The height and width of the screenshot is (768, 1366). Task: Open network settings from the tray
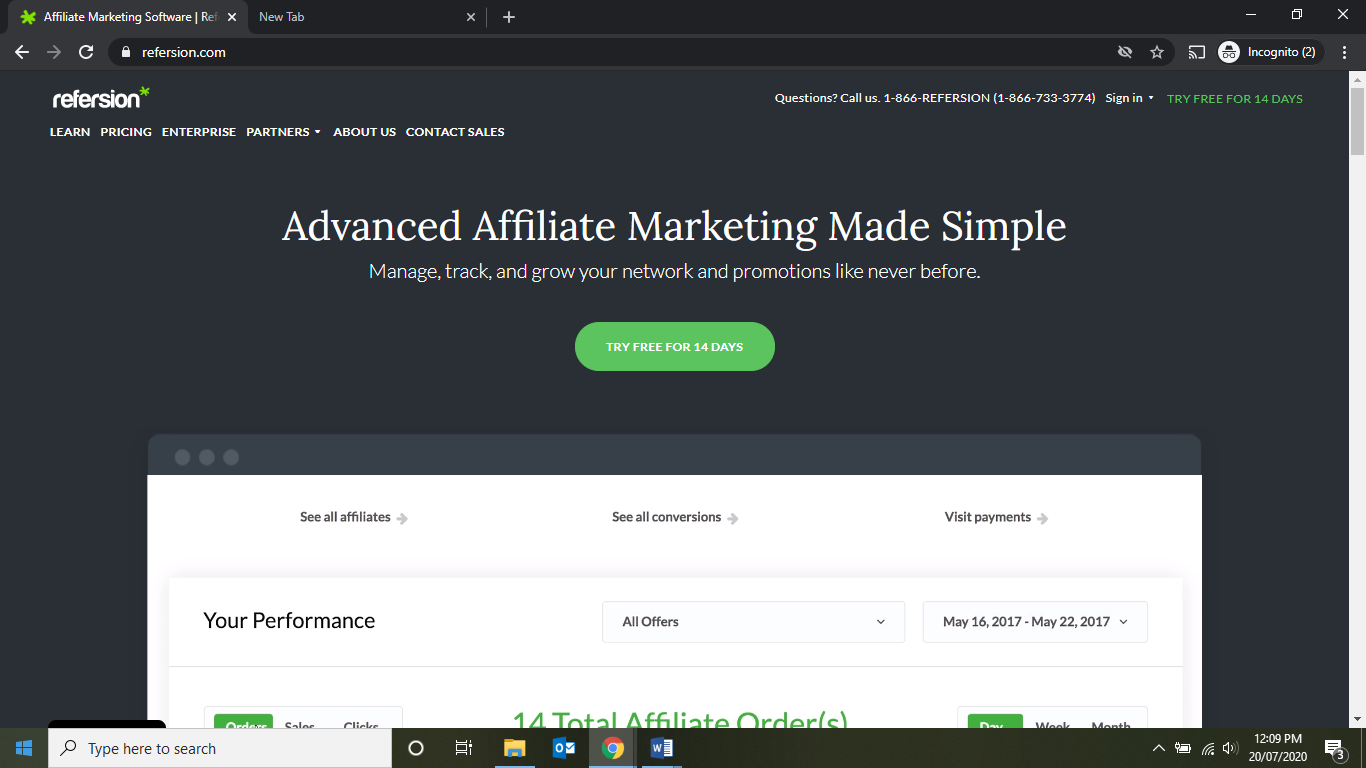(x=1208, y=748)
